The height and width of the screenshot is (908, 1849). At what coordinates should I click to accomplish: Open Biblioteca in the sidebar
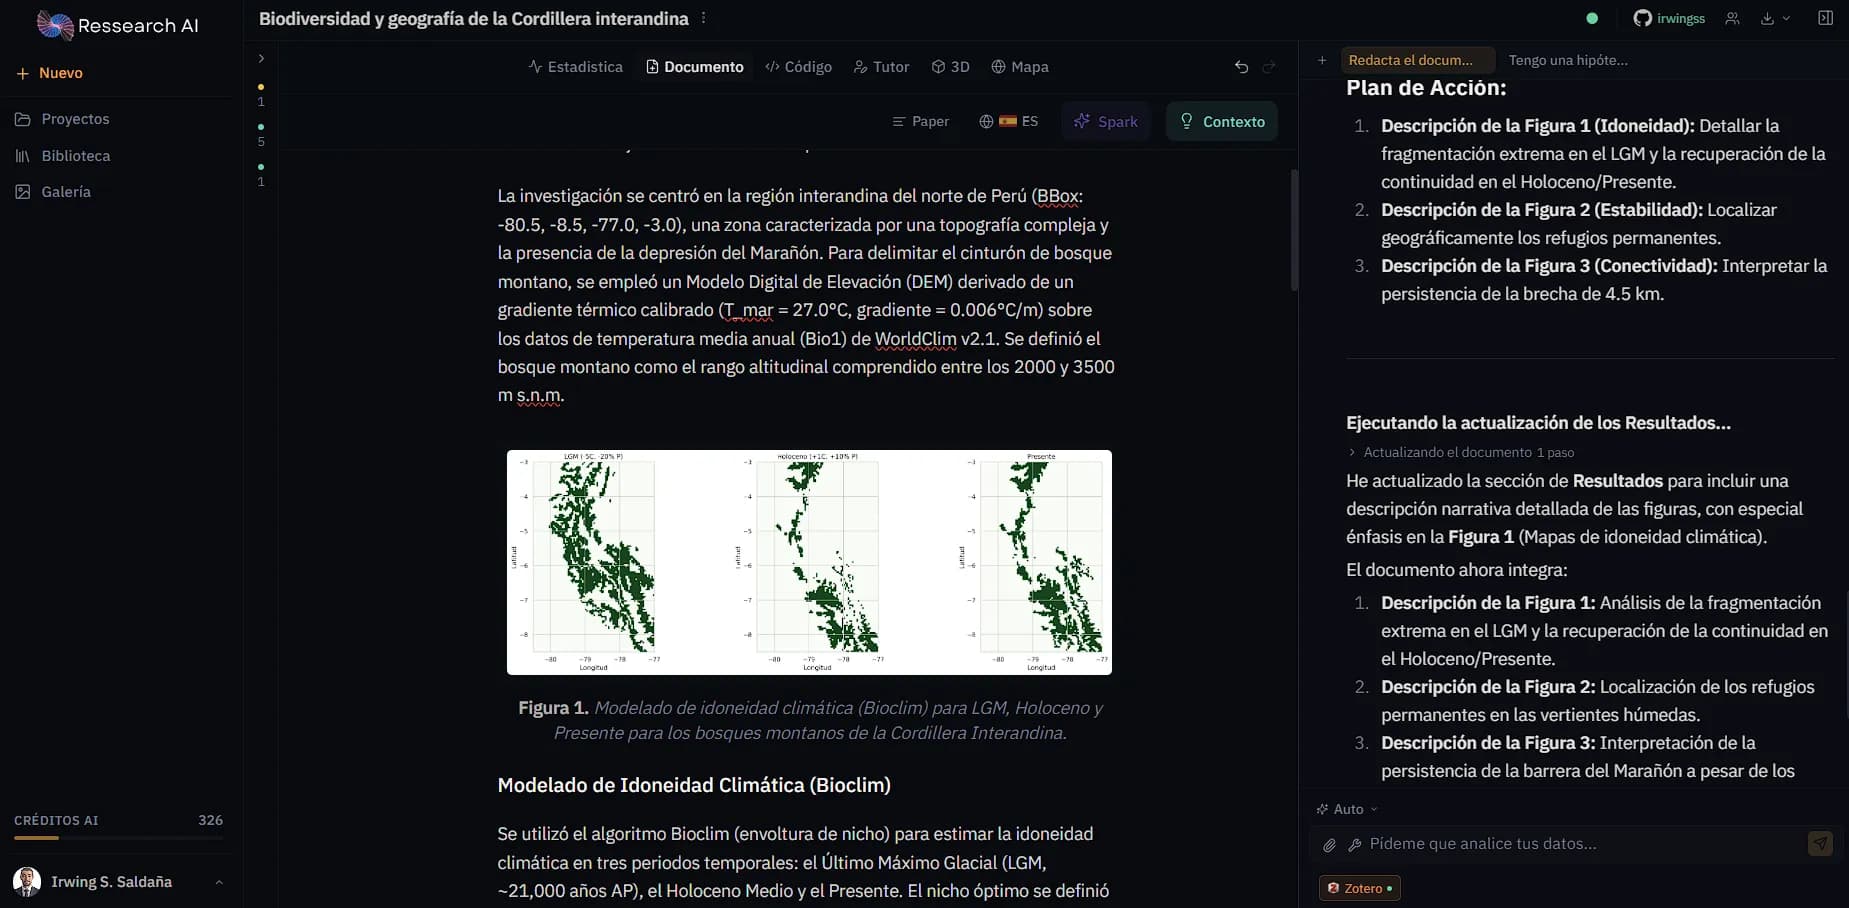click(62, 156)
